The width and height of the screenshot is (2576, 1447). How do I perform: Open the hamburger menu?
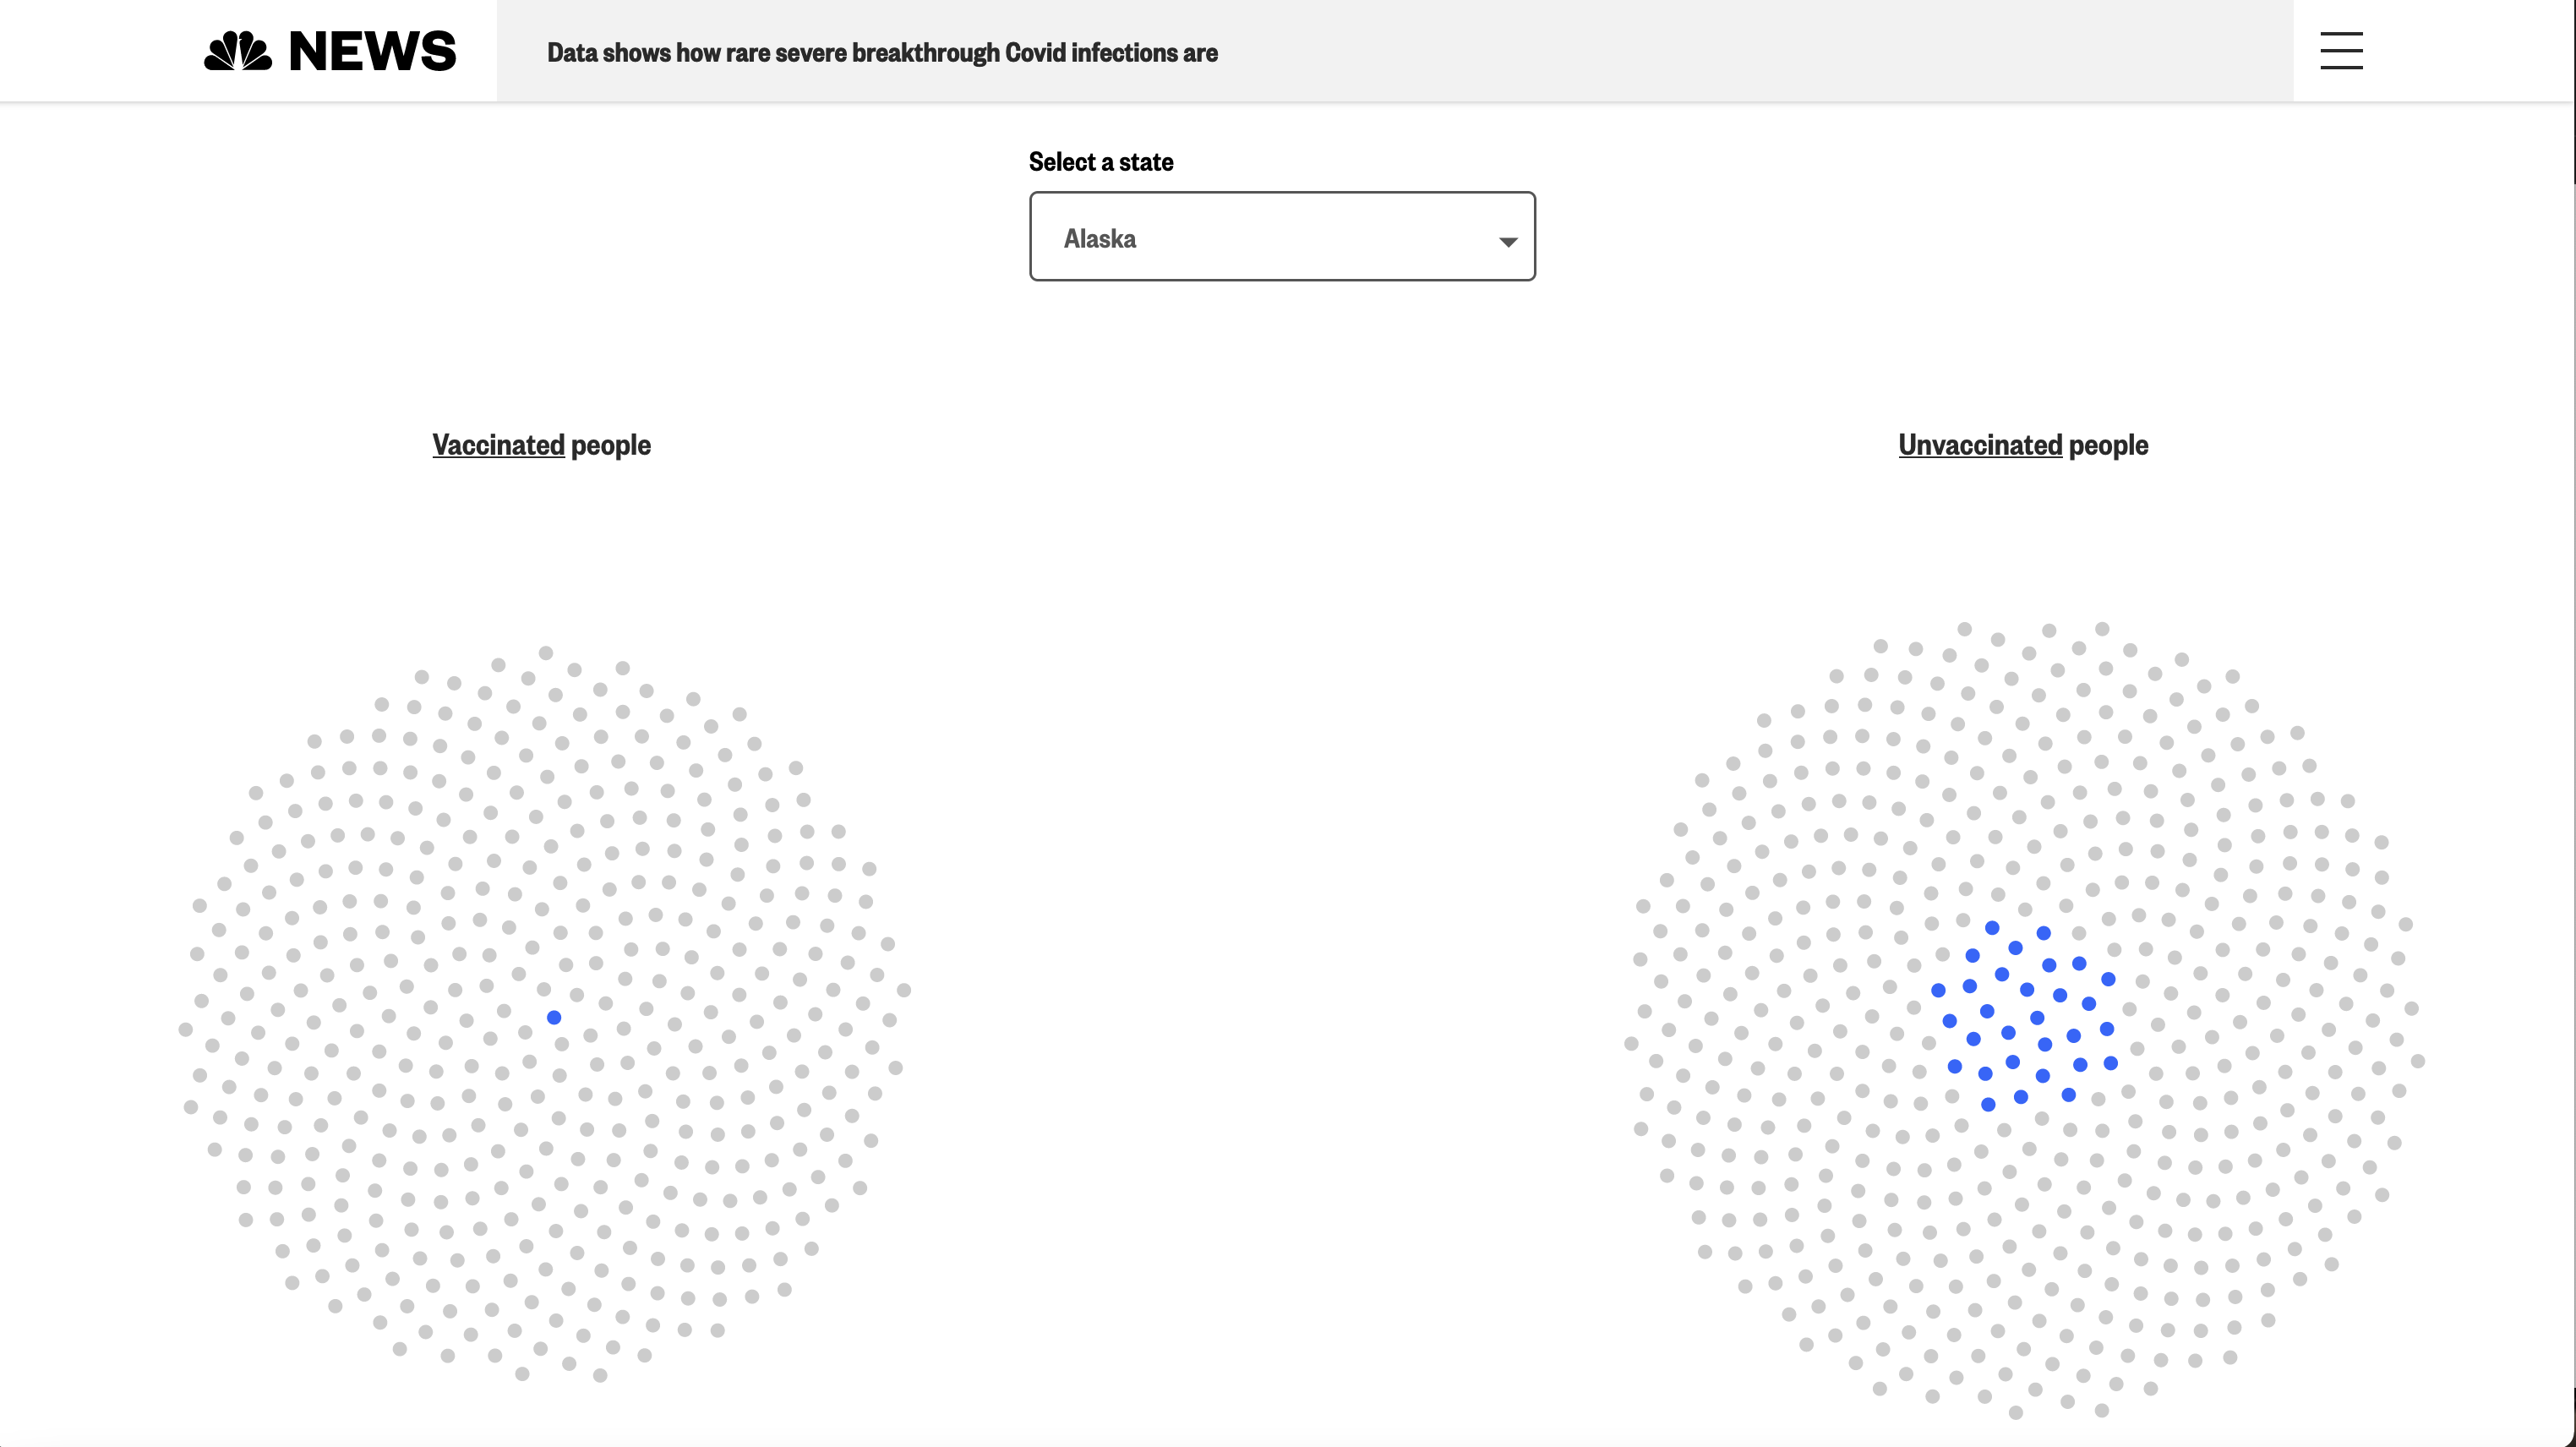[2340, 51]
